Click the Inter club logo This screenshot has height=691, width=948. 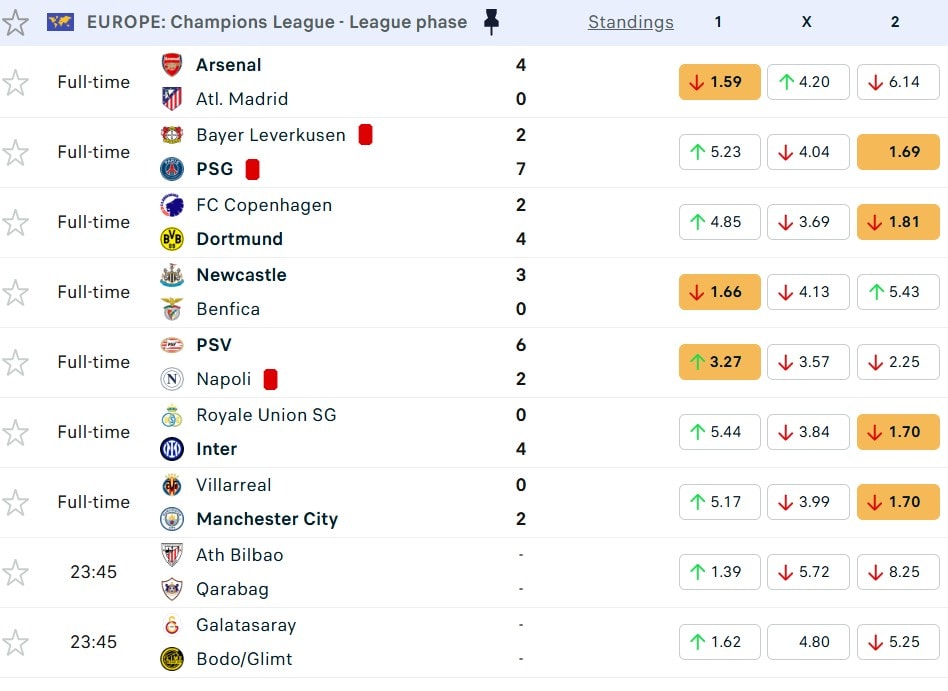172,449
